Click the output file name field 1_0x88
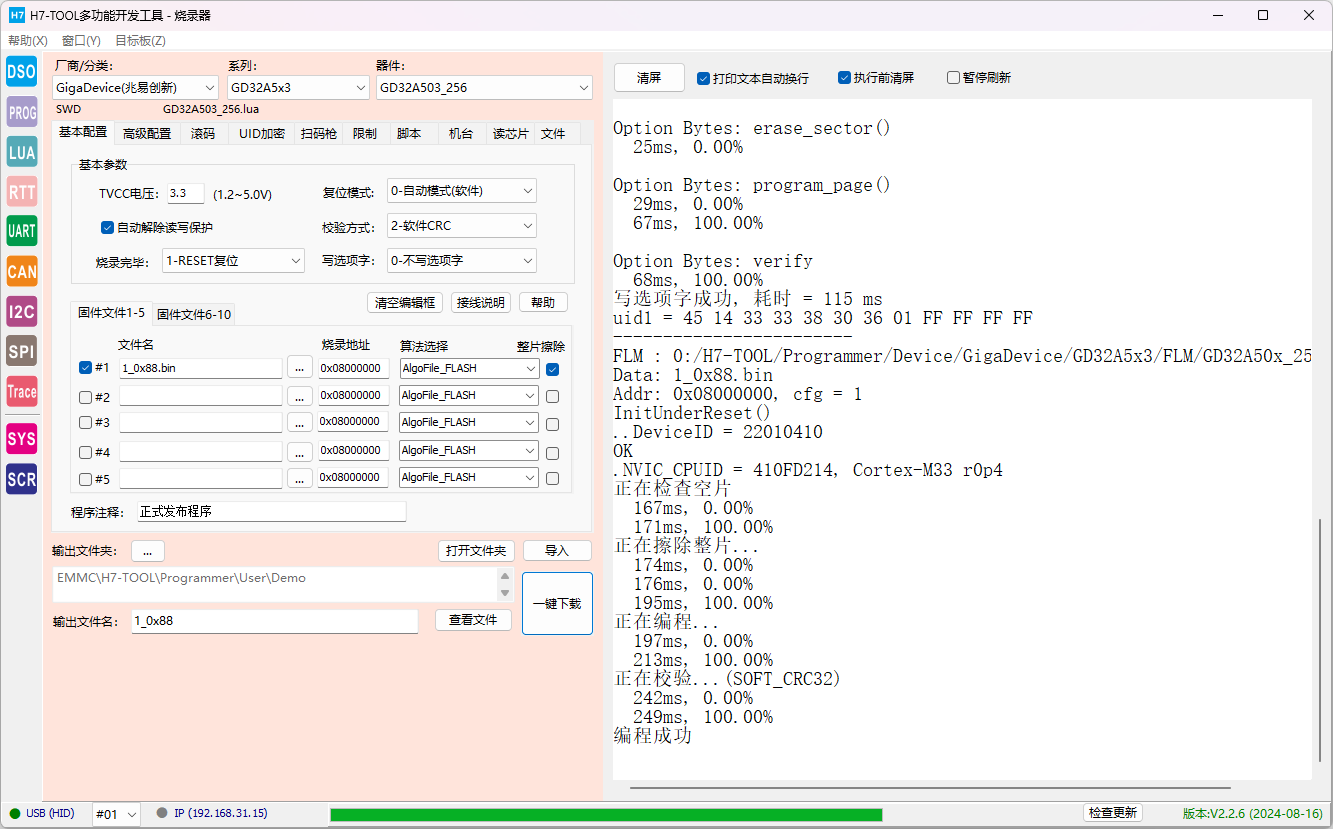This screenshot has width=1333, height=829. tap(275, 621)
